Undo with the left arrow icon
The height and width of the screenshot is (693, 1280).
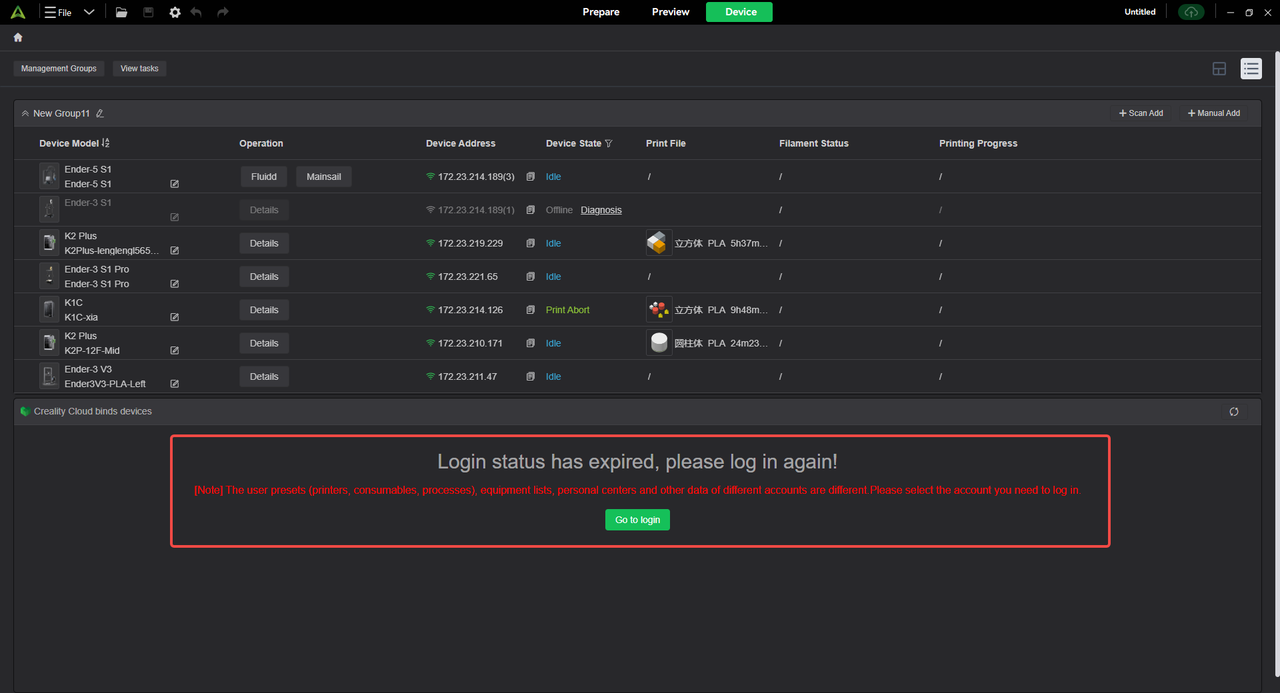click(196, 12)
